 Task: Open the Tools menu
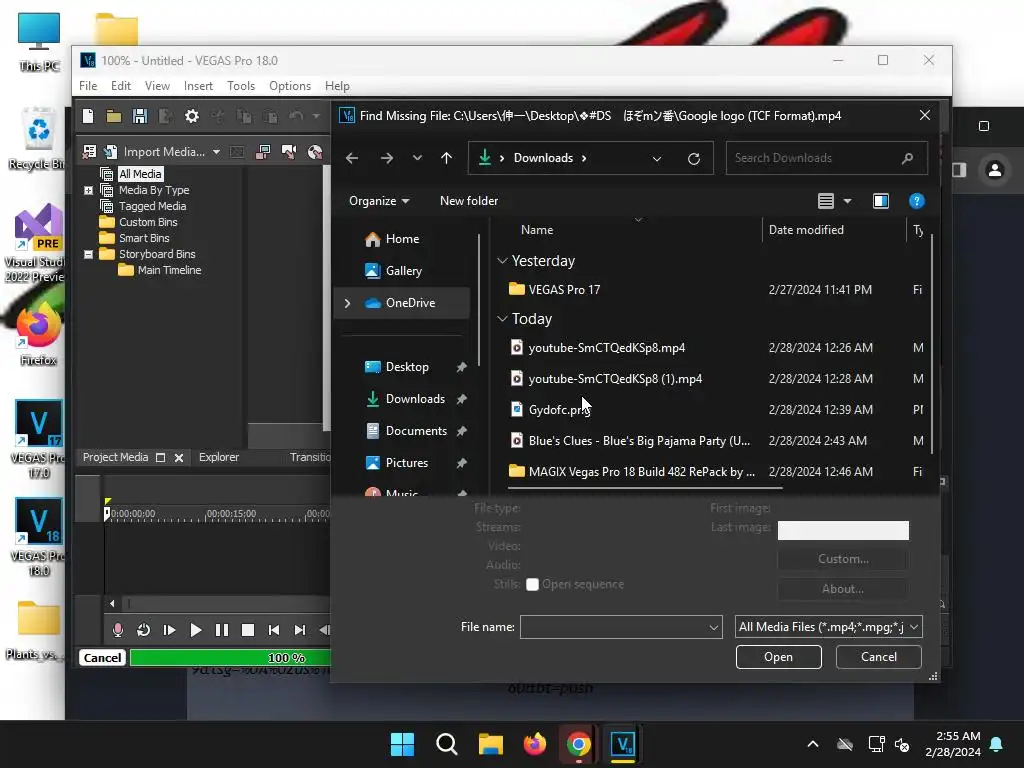[241, 86]
